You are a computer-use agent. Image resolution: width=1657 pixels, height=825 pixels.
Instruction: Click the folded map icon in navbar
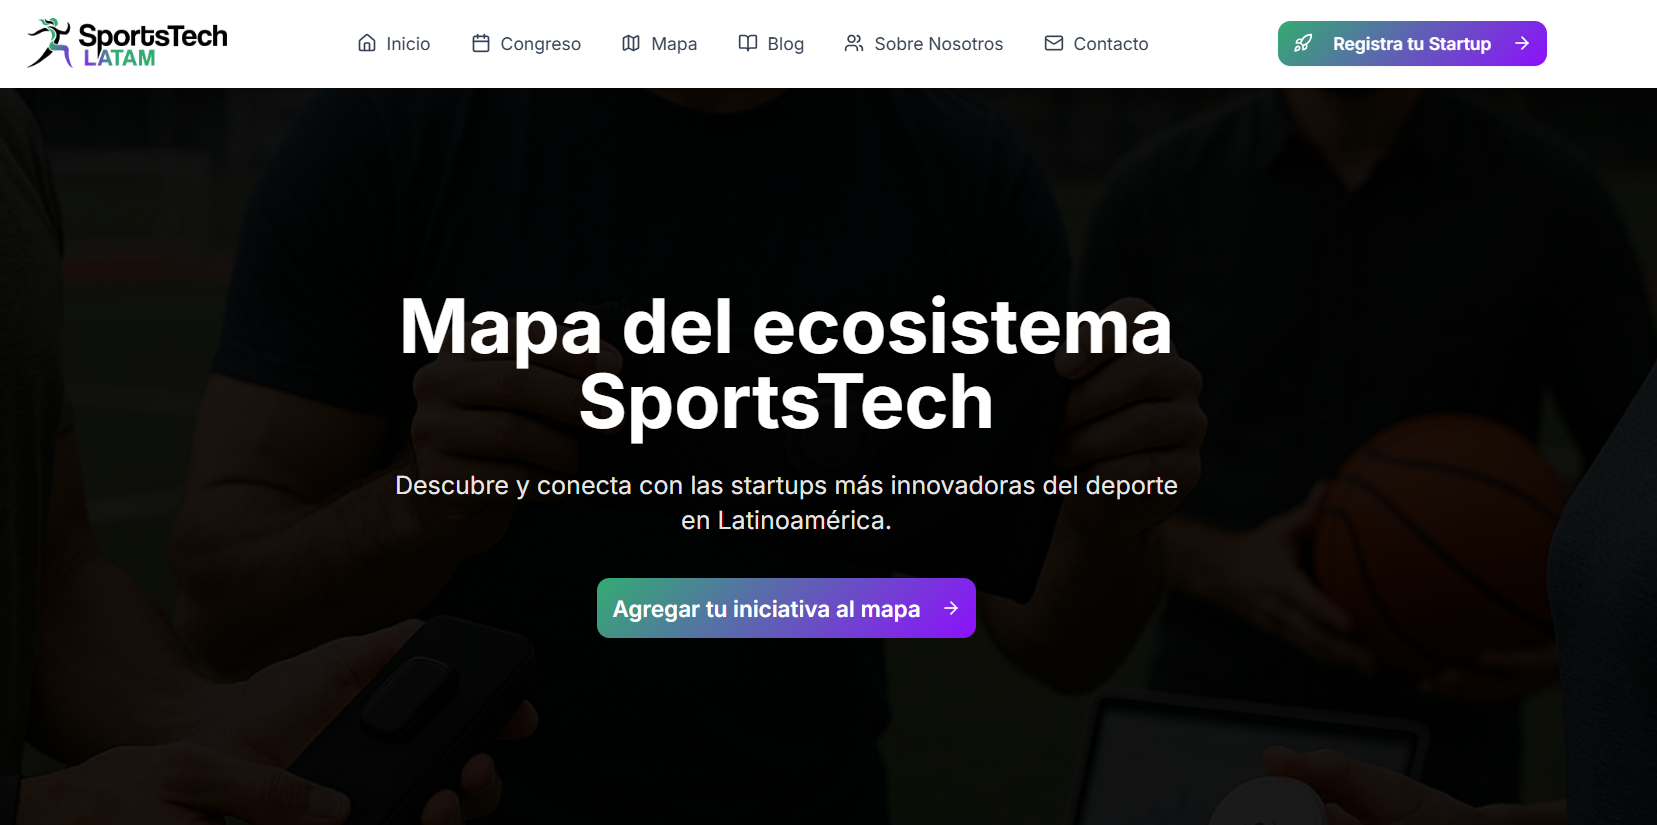[x=631, y=43]
